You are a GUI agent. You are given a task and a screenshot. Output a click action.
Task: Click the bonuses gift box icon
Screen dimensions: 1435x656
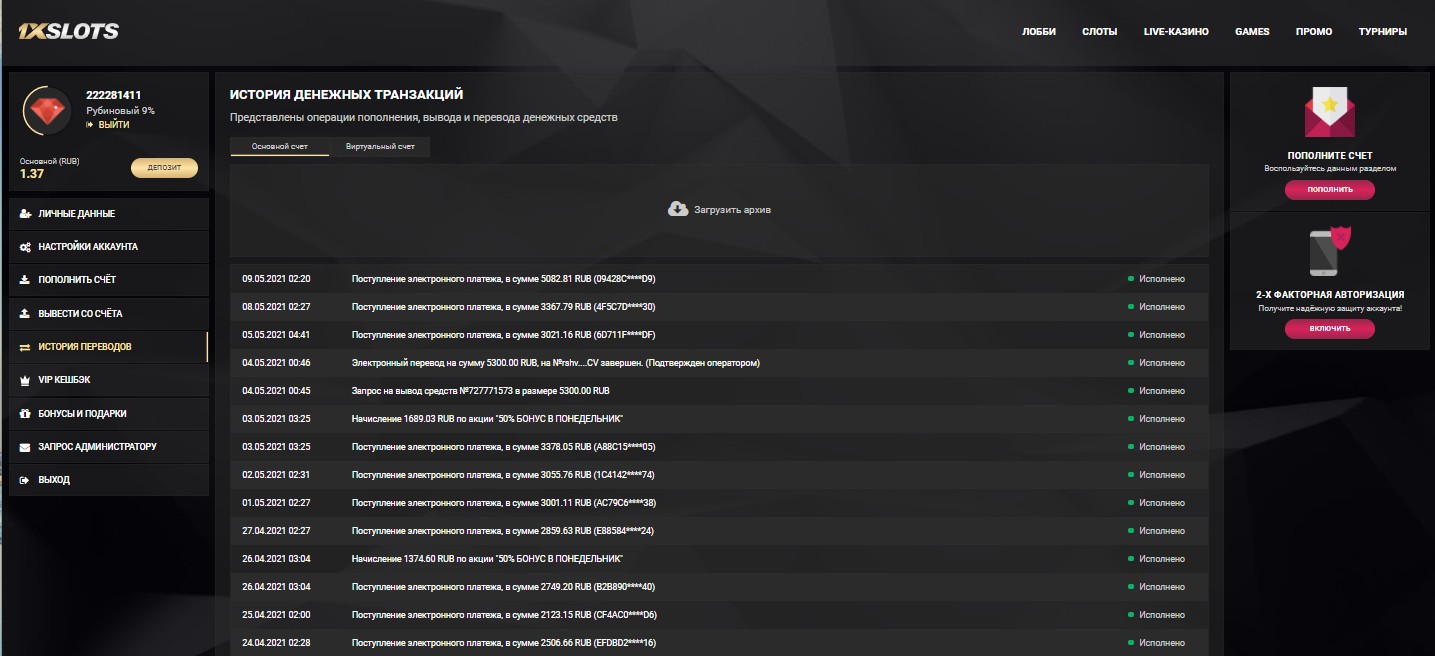pos(25,414)
